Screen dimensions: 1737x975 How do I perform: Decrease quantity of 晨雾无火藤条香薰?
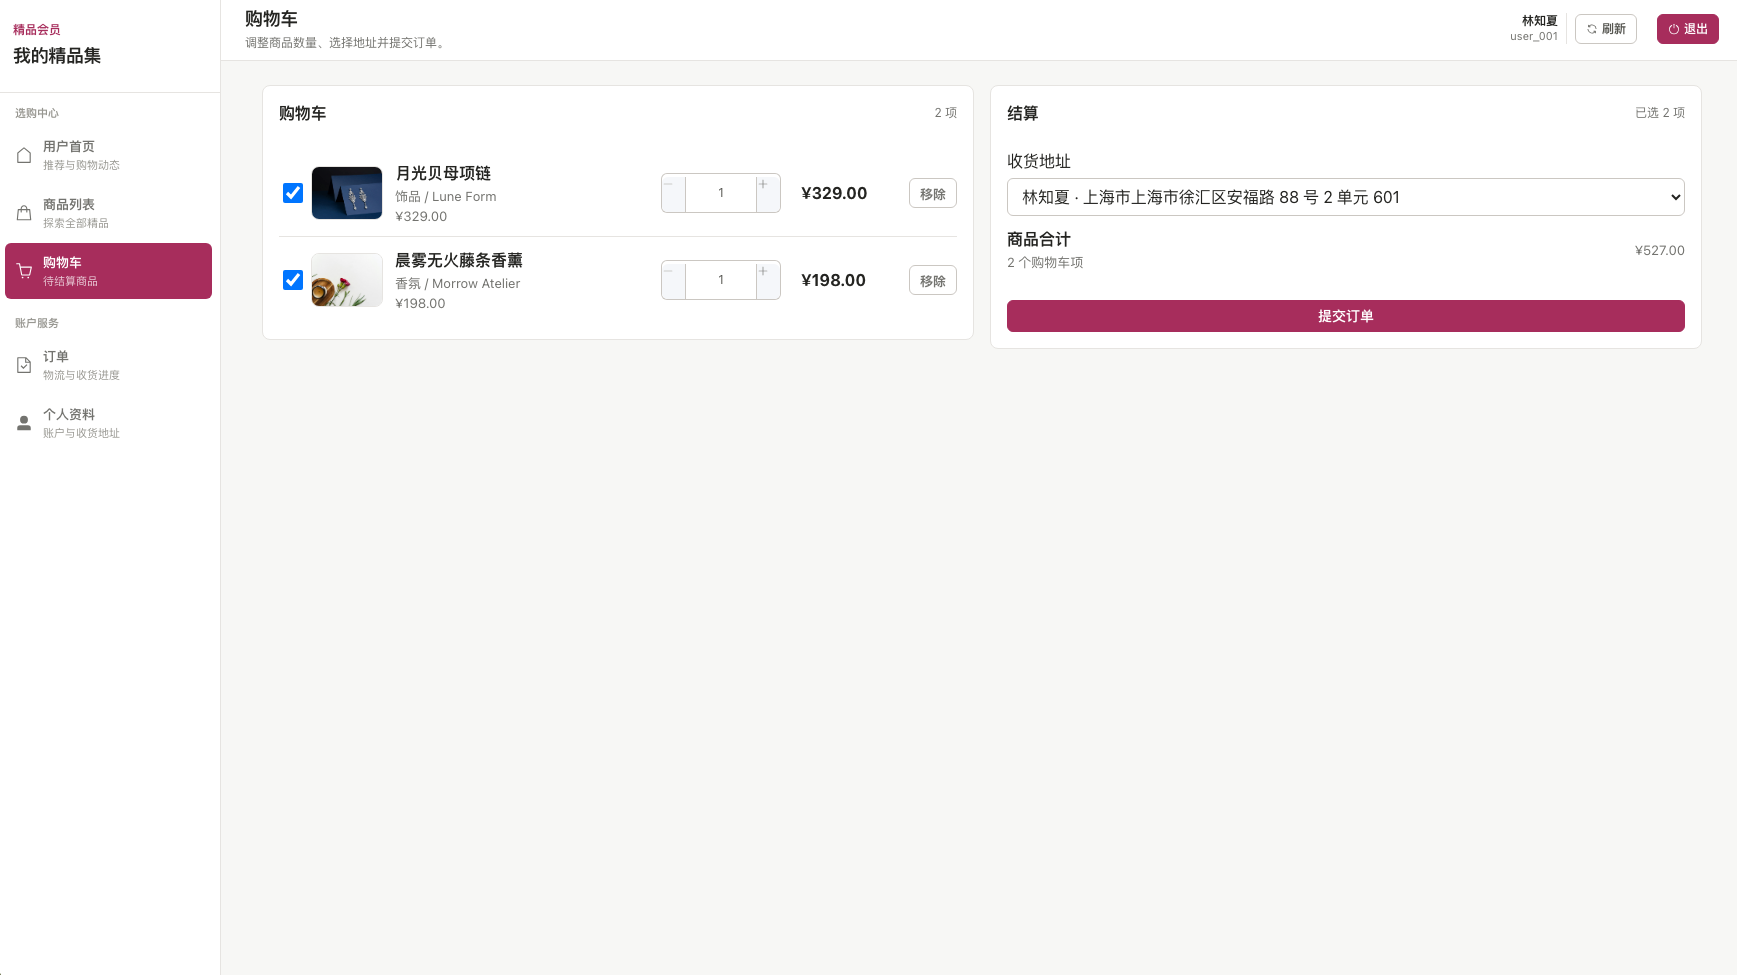[673, 280]
